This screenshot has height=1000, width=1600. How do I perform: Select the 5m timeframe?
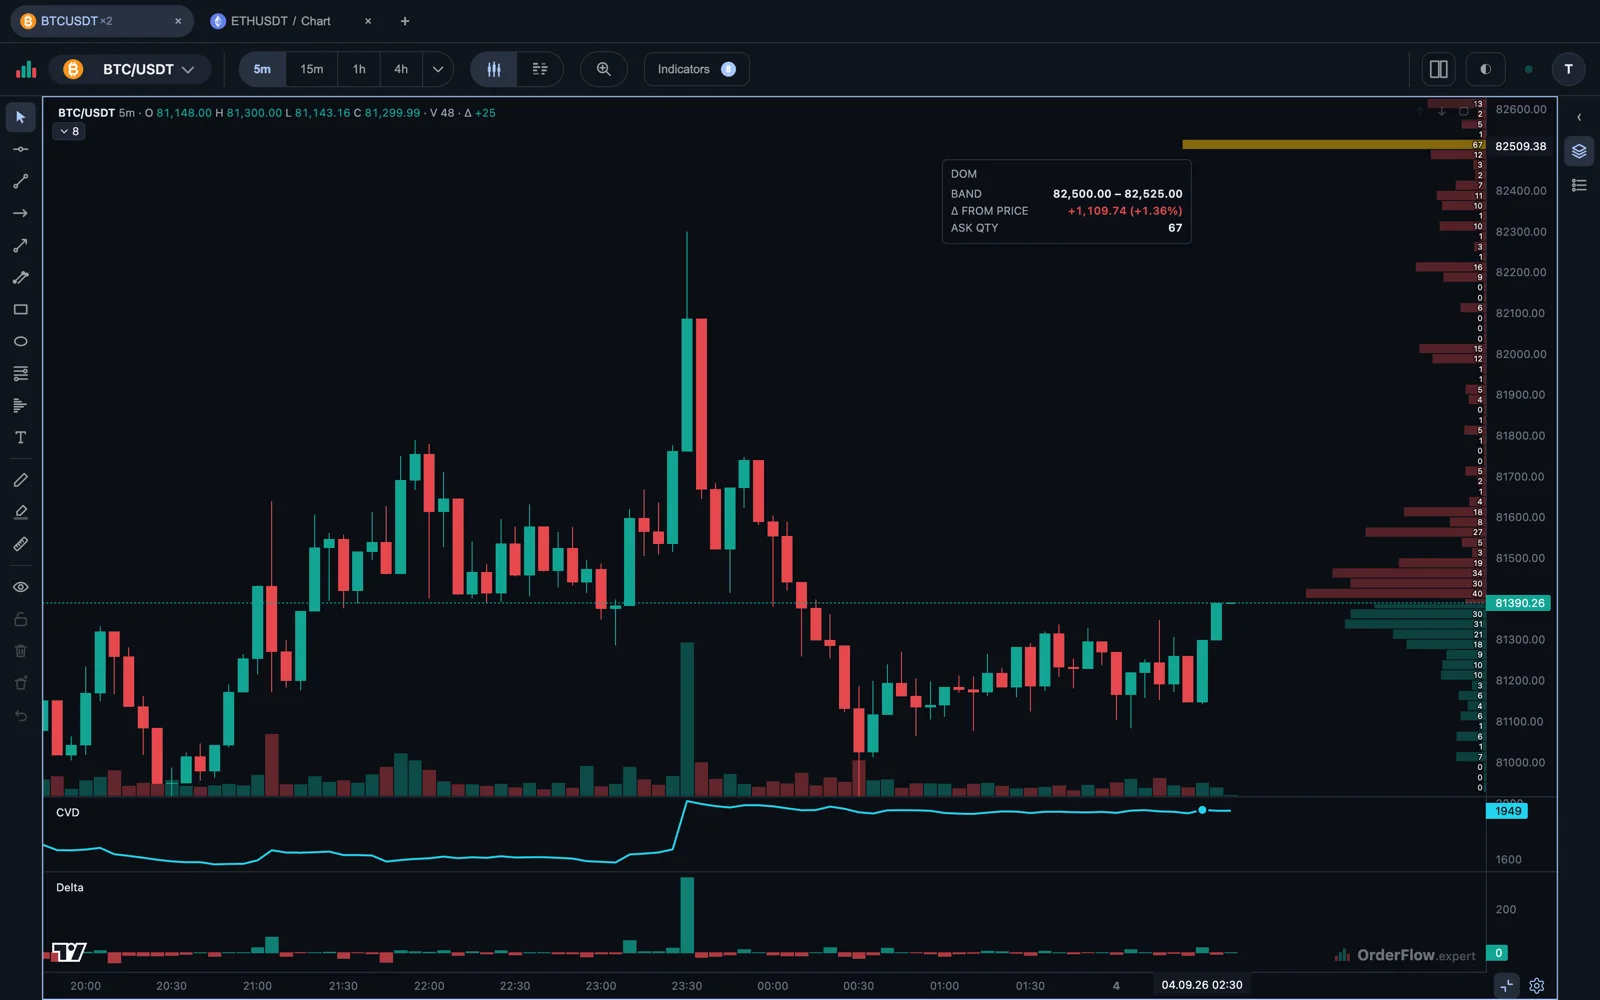[262, 69]
